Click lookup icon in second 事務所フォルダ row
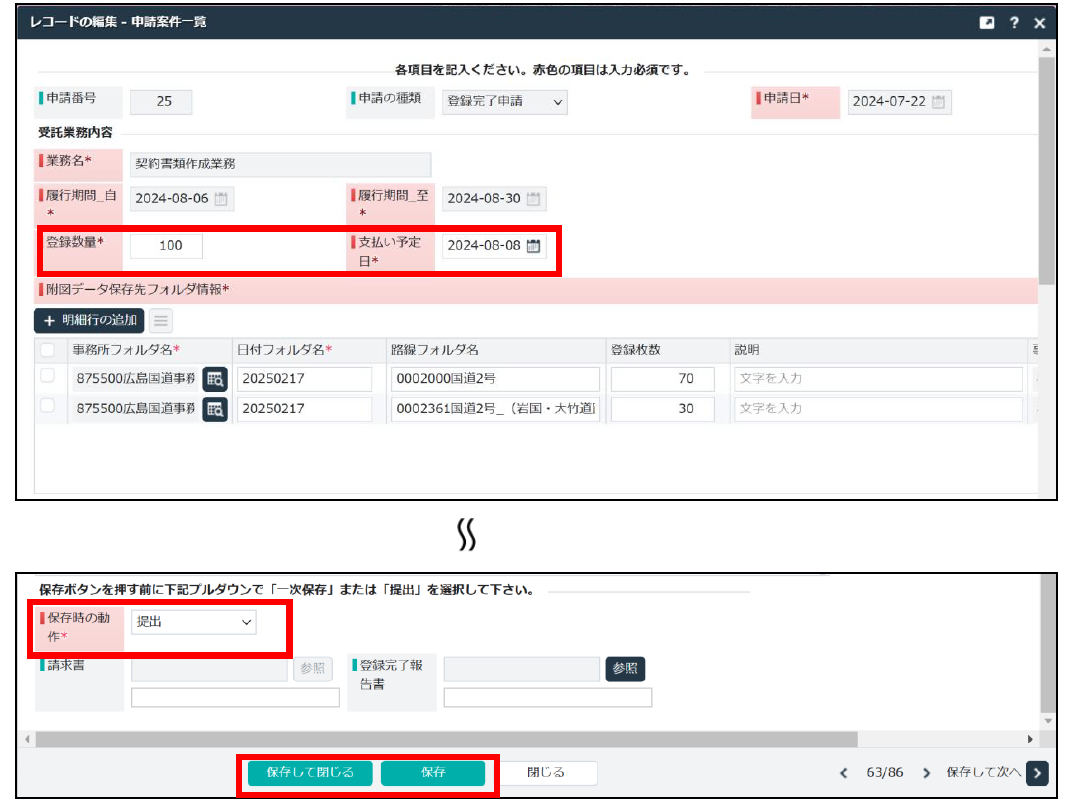This screenshot has height=801, width=1066. click(x=215, y=409)
